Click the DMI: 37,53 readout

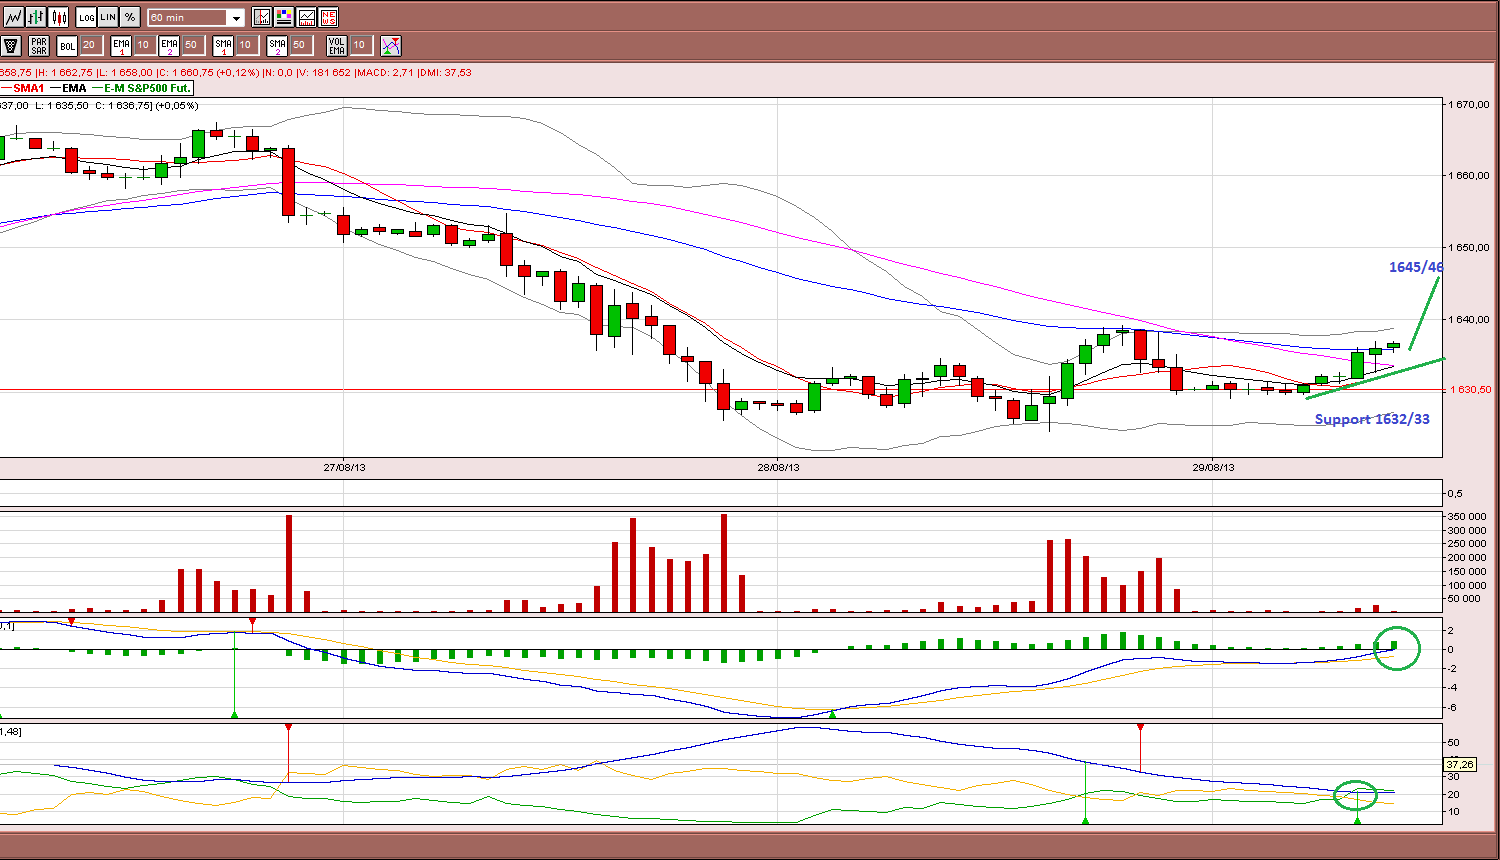(x=445, y=73)
